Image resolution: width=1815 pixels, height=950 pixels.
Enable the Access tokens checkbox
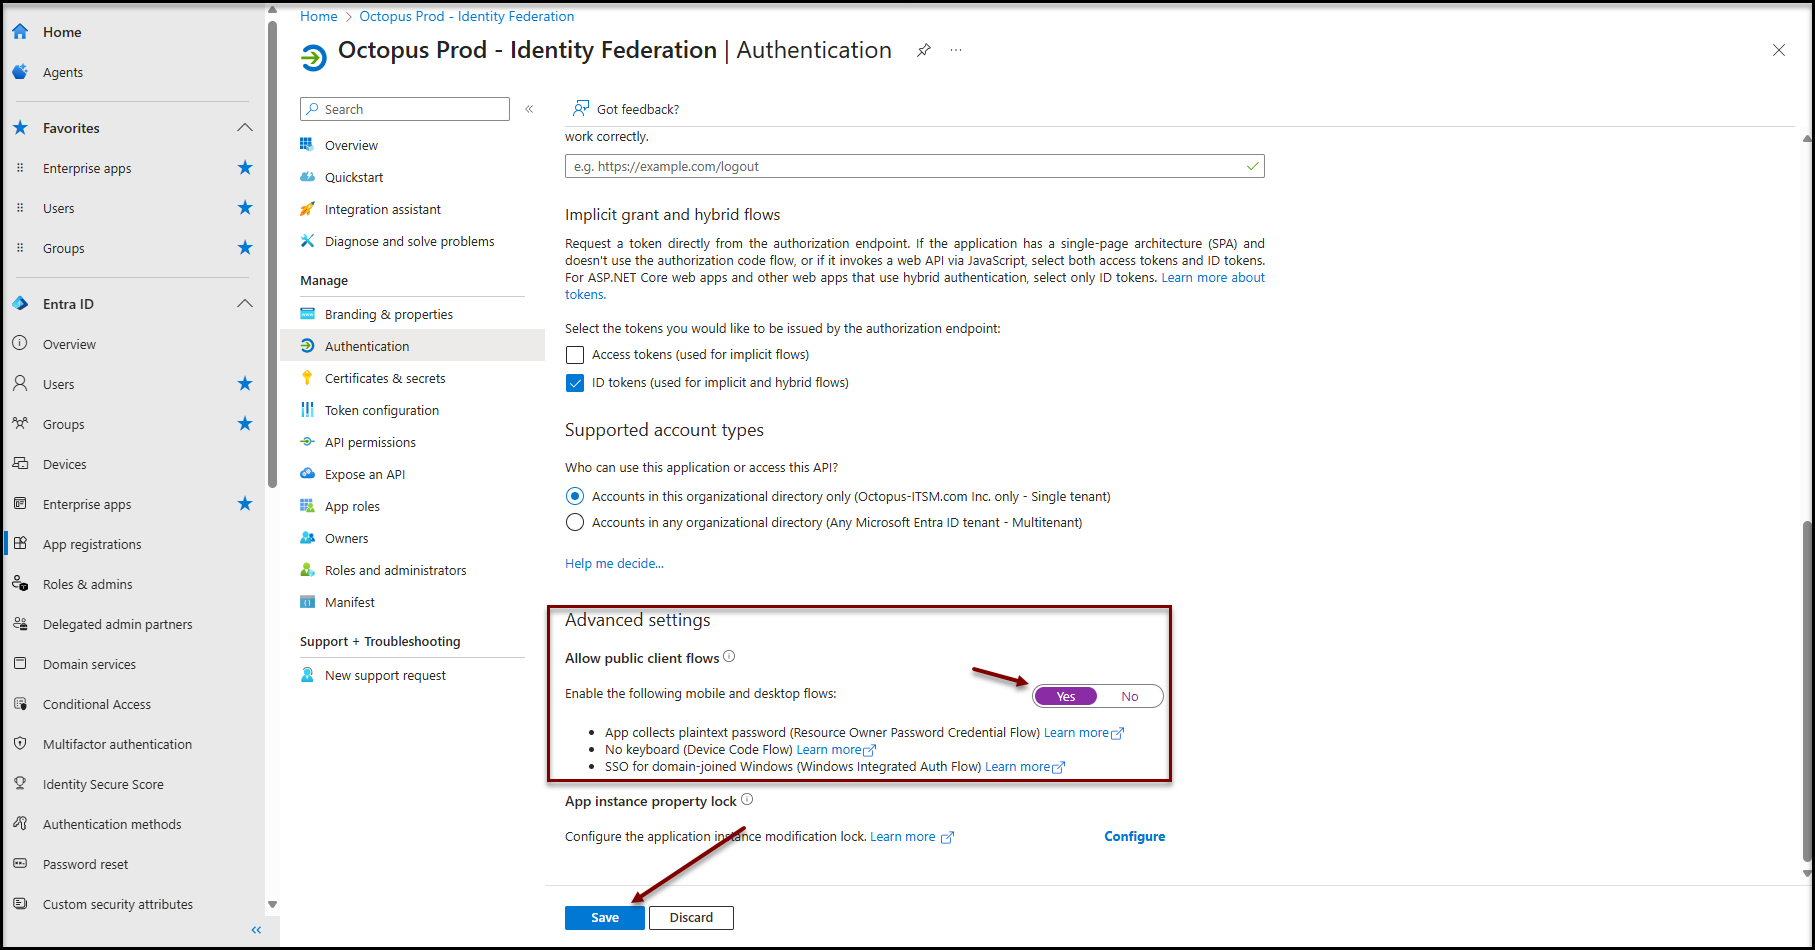(x=575, y=355)
